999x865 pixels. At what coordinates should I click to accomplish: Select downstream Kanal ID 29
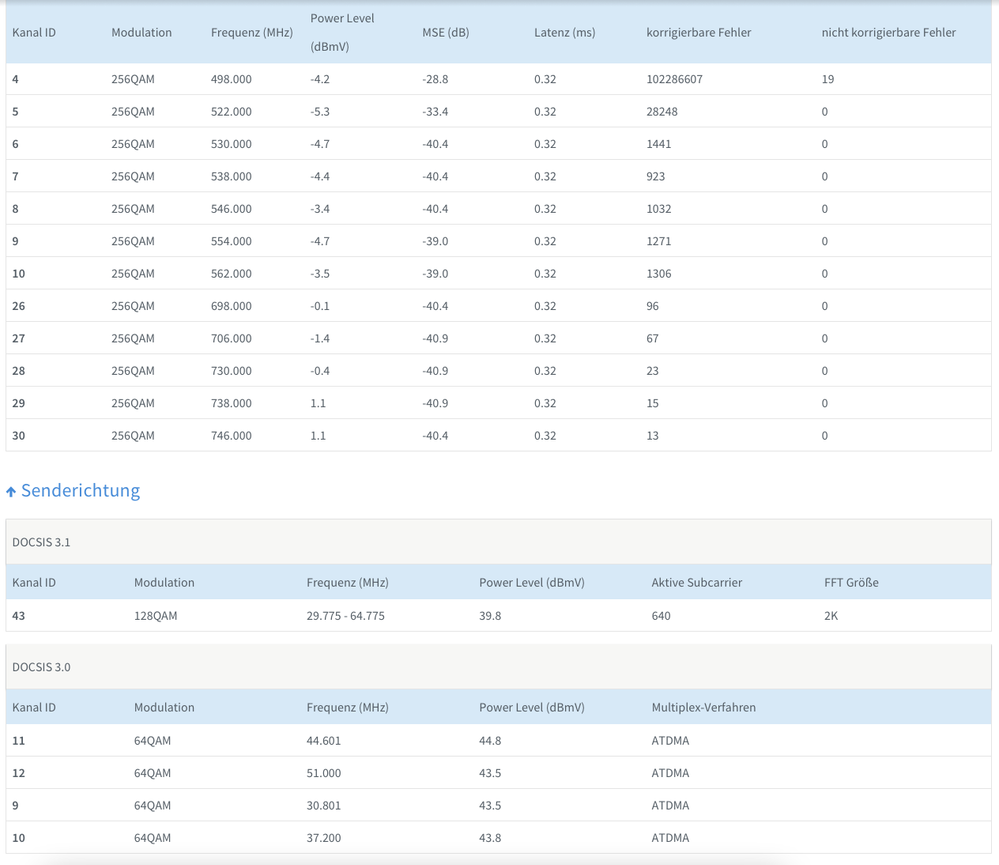coord(18,403)
